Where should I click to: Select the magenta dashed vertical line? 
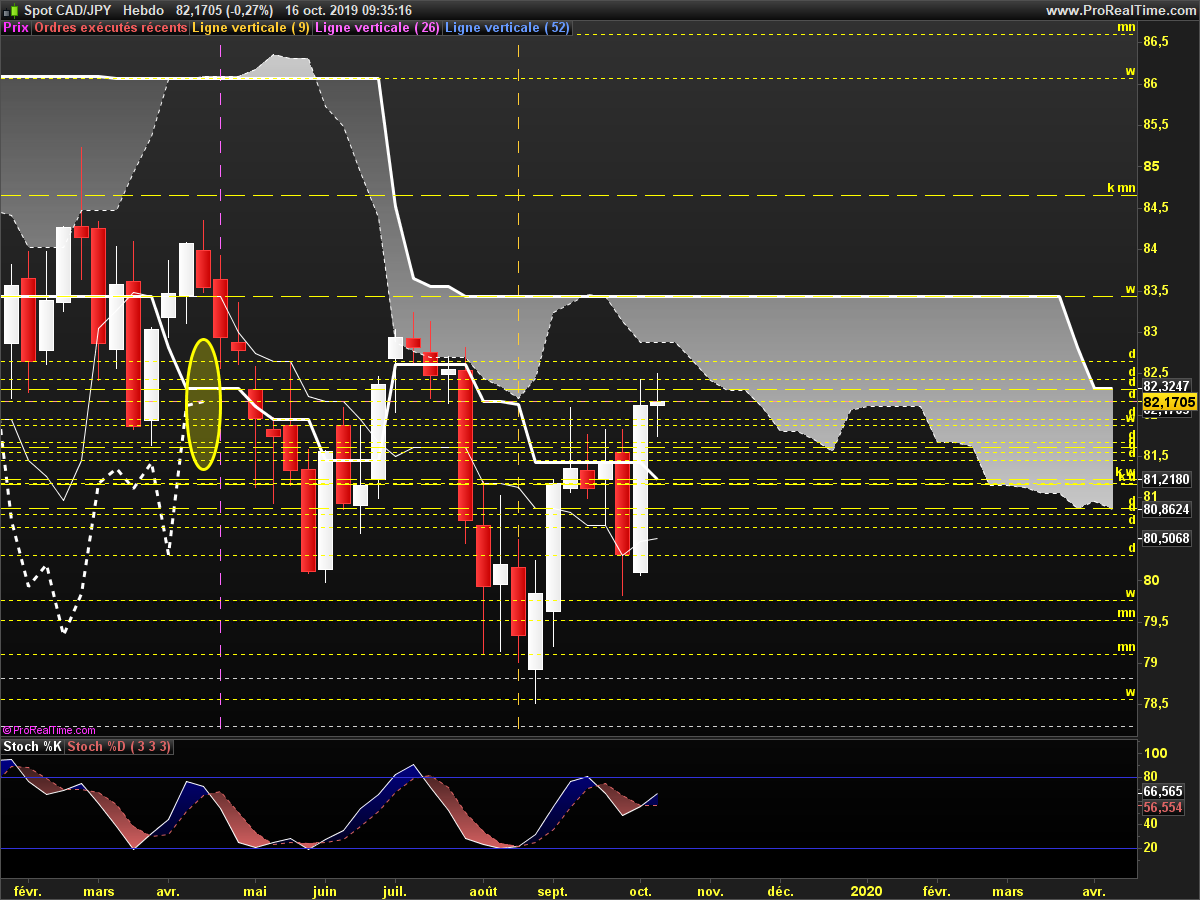220,560
